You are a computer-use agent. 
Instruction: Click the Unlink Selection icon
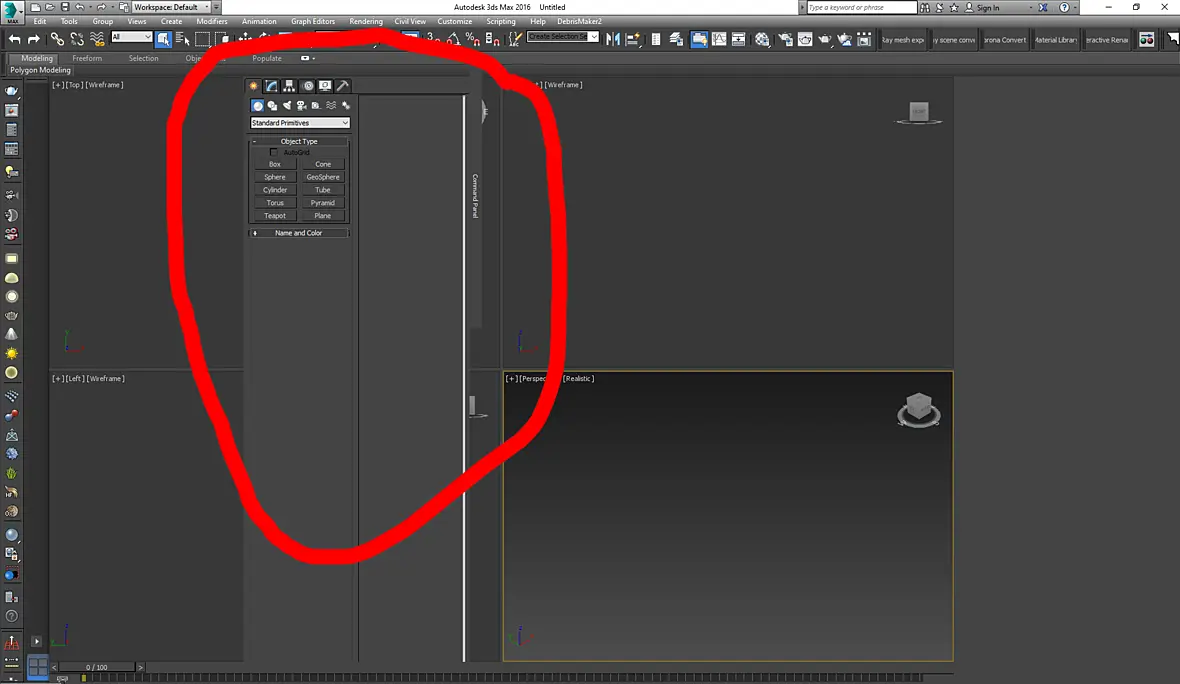click(x=77, y=39)
